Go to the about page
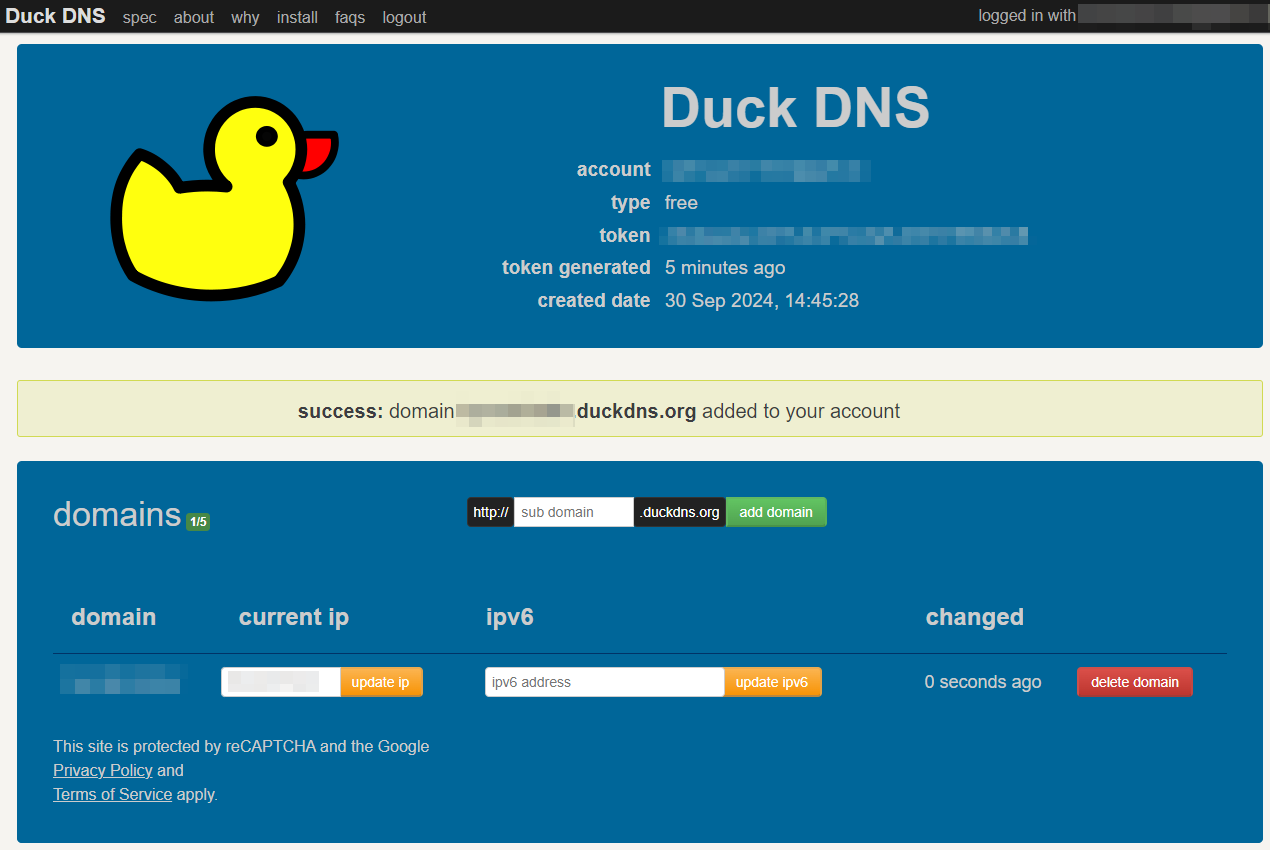This screenshot has width=1270, height=850. (x=194, y=17)
